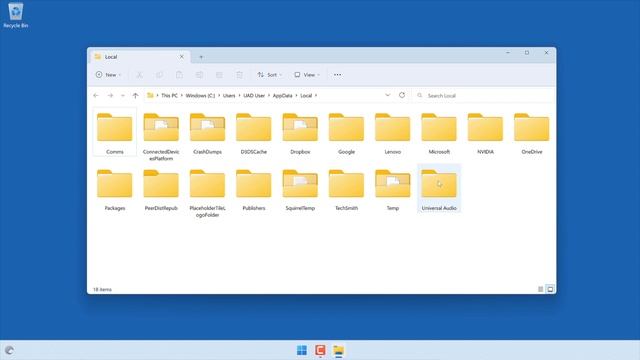This screenshot has height=360, width=640.
Task: Go back to previous folder
Action: pyautogui.click(x=96, y=96)
